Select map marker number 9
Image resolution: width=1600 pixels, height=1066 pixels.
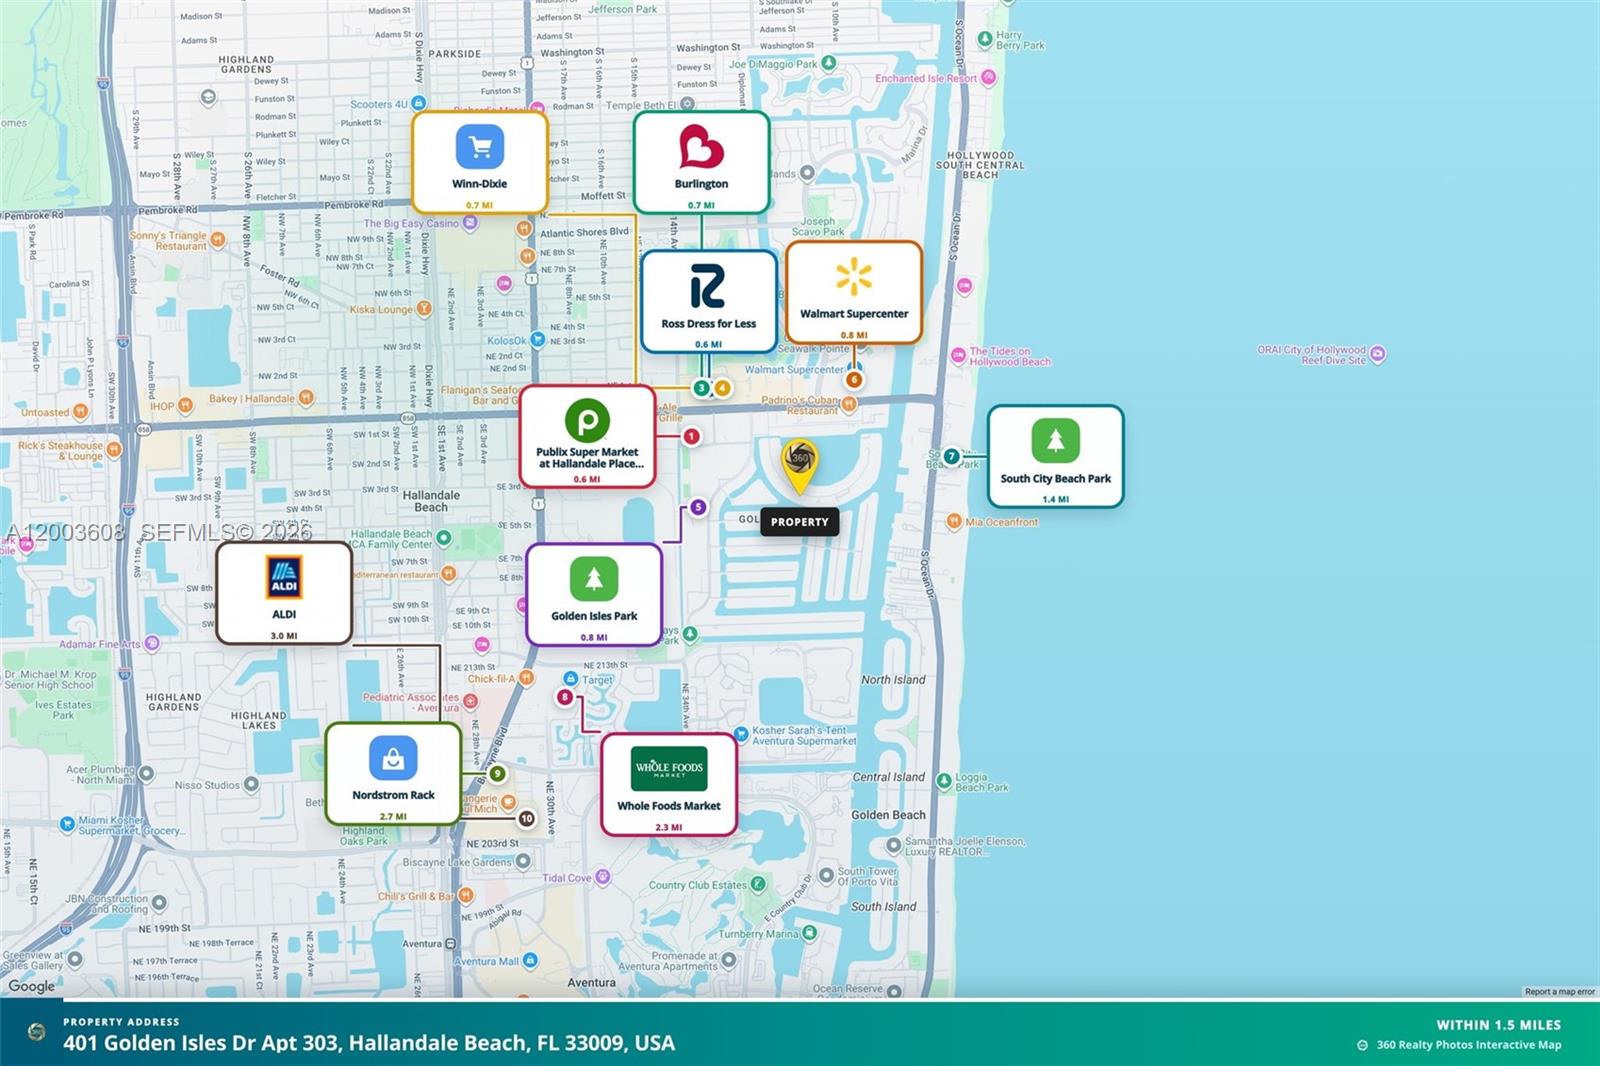497,773
